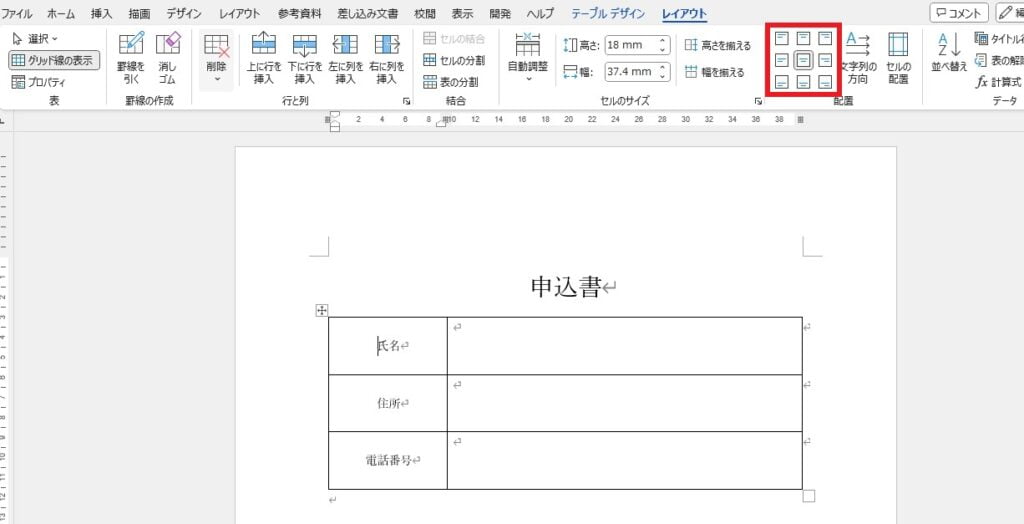
Task: Switch to the 描画 tab
Action: click(139, 14)
